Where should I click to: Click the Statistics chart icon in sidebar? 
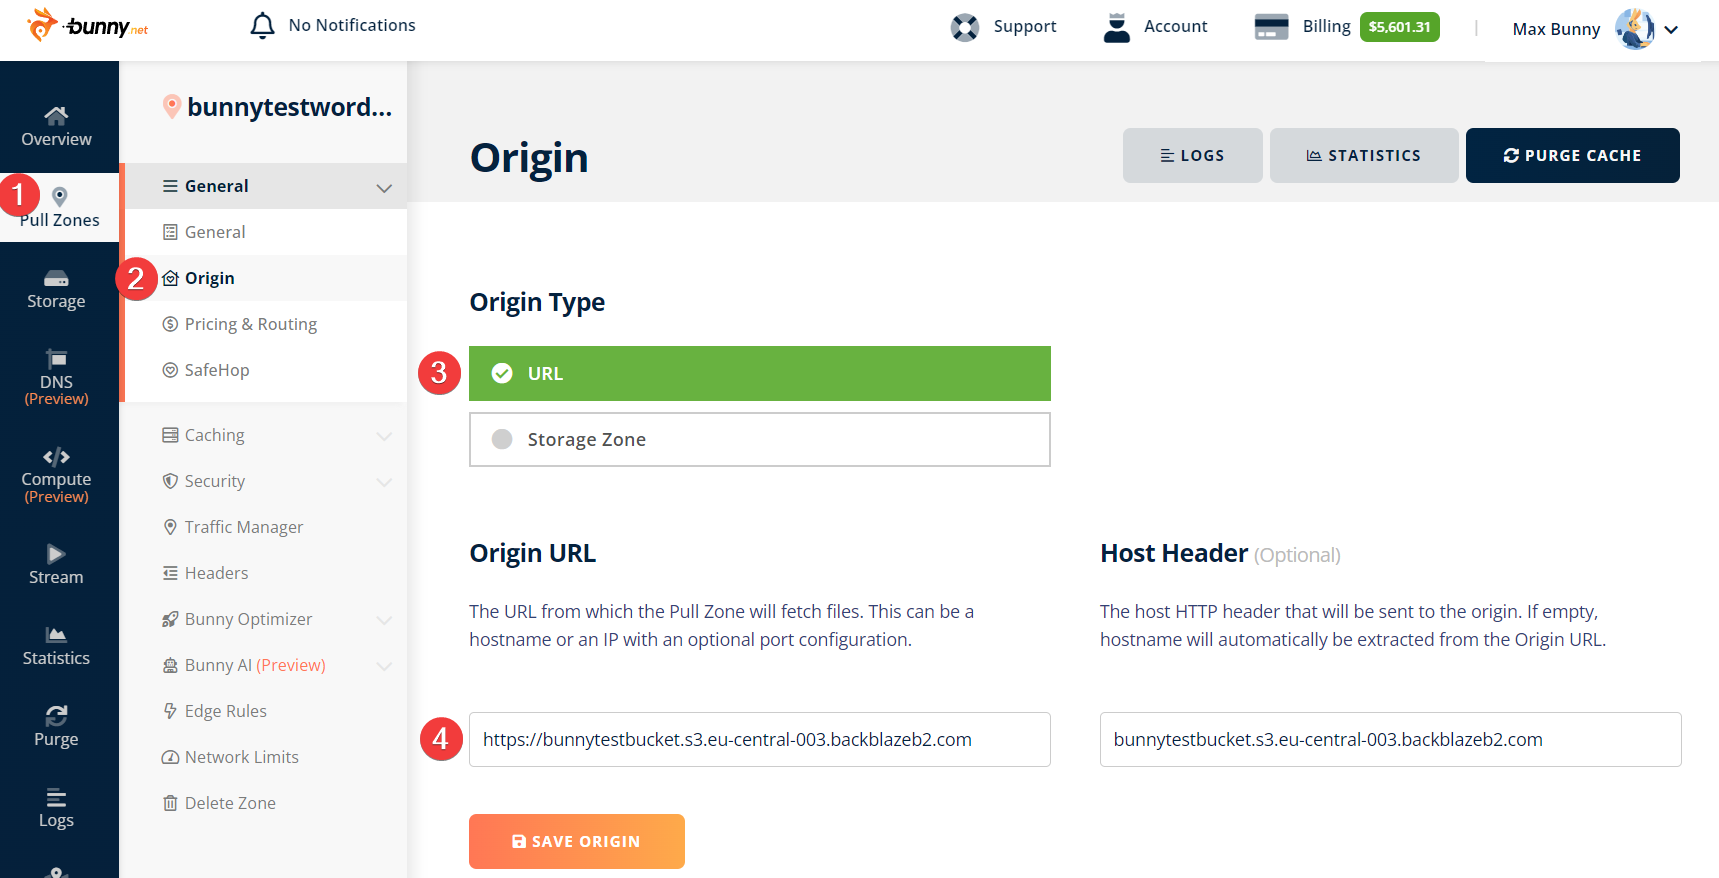click(56, 635)
